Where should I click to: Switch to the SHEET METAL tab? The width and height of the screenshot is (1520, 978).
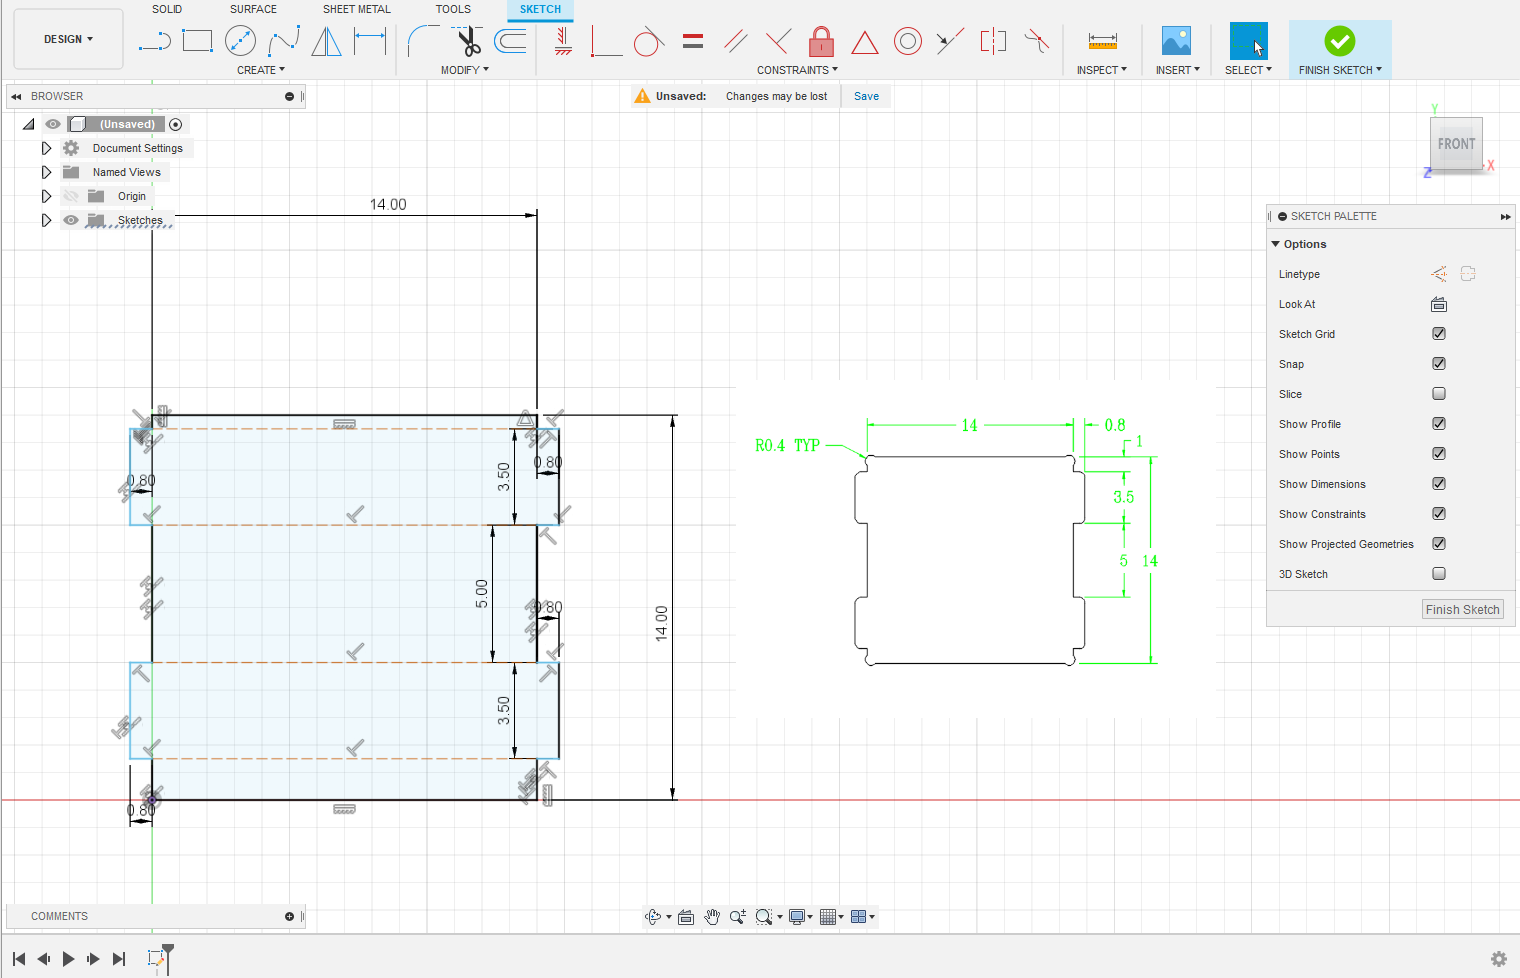coord(356,9)
